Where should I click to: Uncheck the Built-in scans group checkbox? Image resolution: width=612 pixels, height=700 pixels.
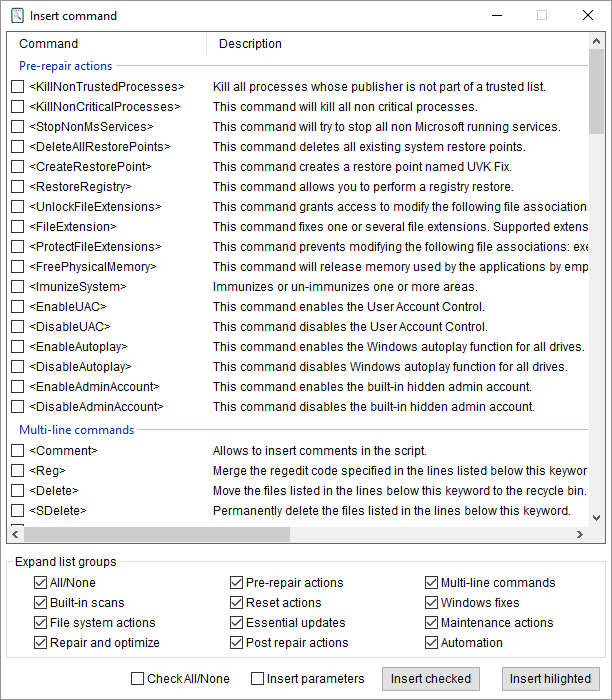click(40, 603)
